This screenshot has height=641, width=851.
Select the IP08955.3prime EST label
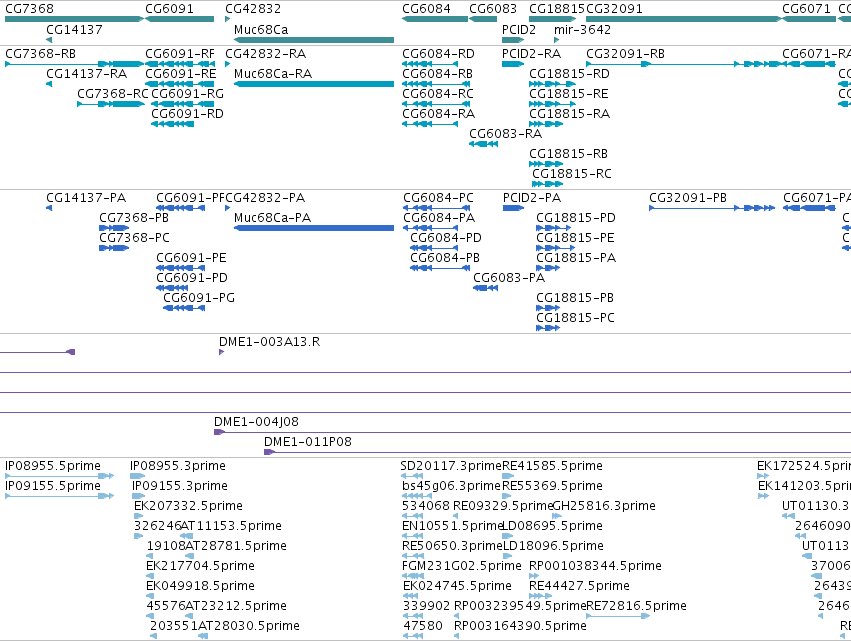(177, 466)
